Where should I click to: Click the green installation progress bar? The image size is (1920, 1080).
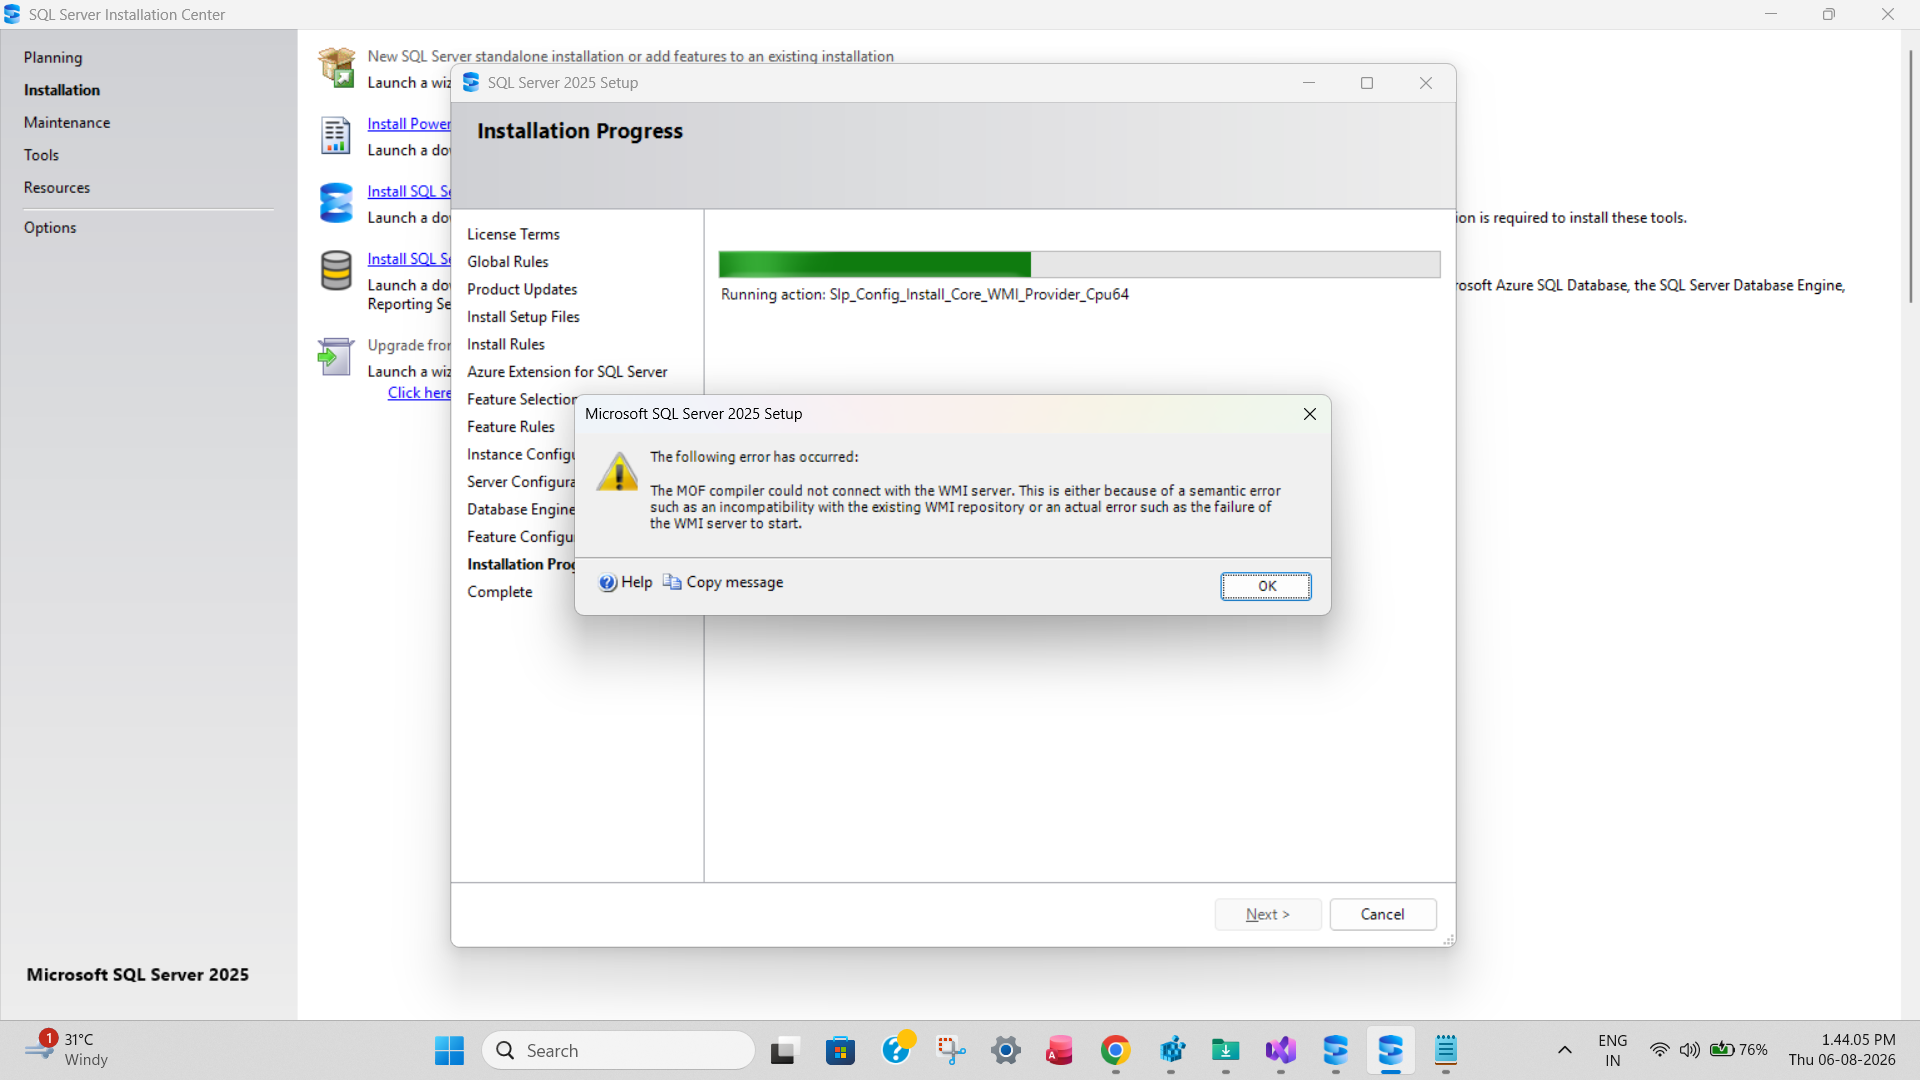[x=1079, y=264]
